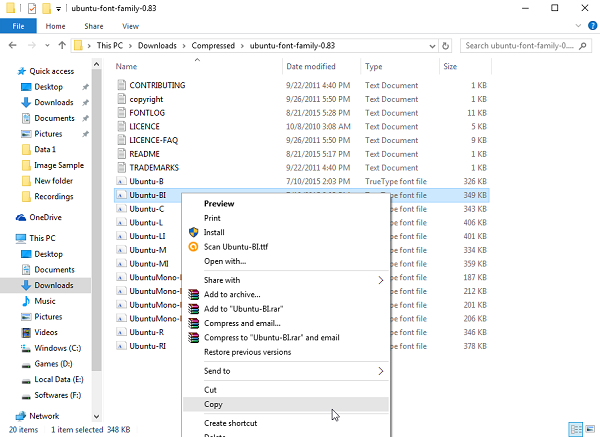Click the Install shield icon in context menu
The width and height of the screenshot is (600, 437).
194,232
